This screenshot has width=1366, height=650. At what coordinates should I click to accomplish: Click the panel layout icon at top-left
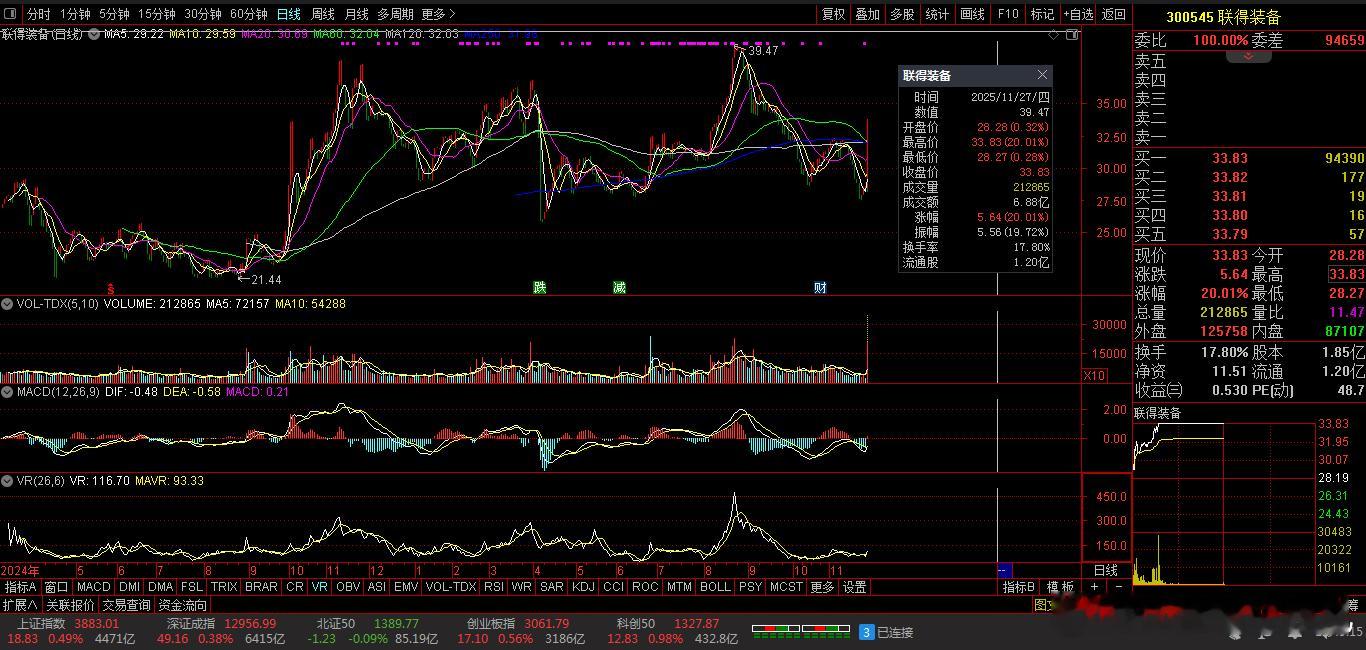(x=11, y=14)
